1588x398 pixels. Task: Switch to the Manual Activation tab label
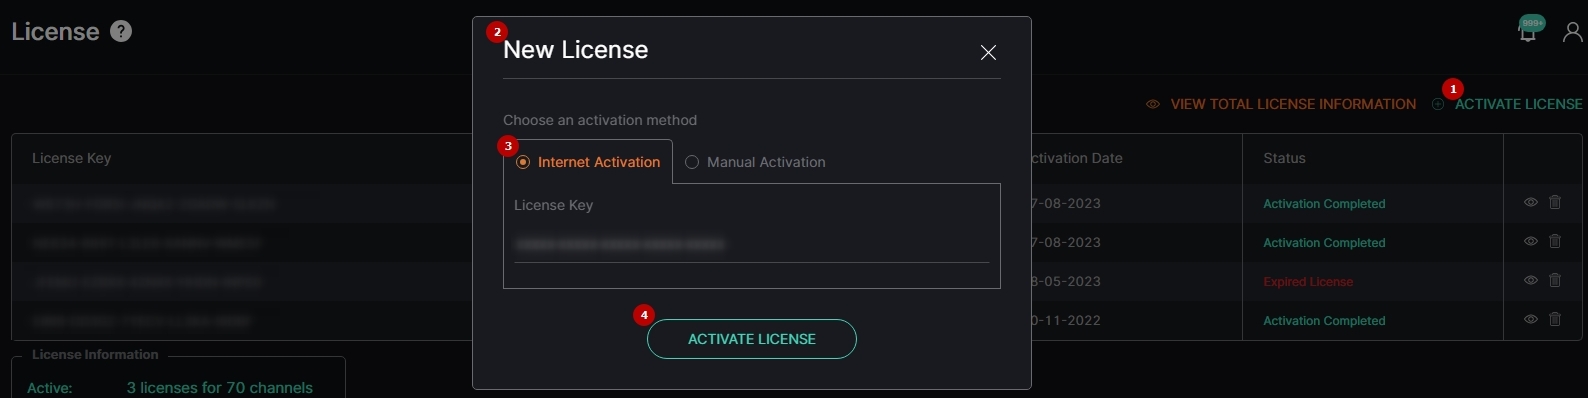coord(766,162)
